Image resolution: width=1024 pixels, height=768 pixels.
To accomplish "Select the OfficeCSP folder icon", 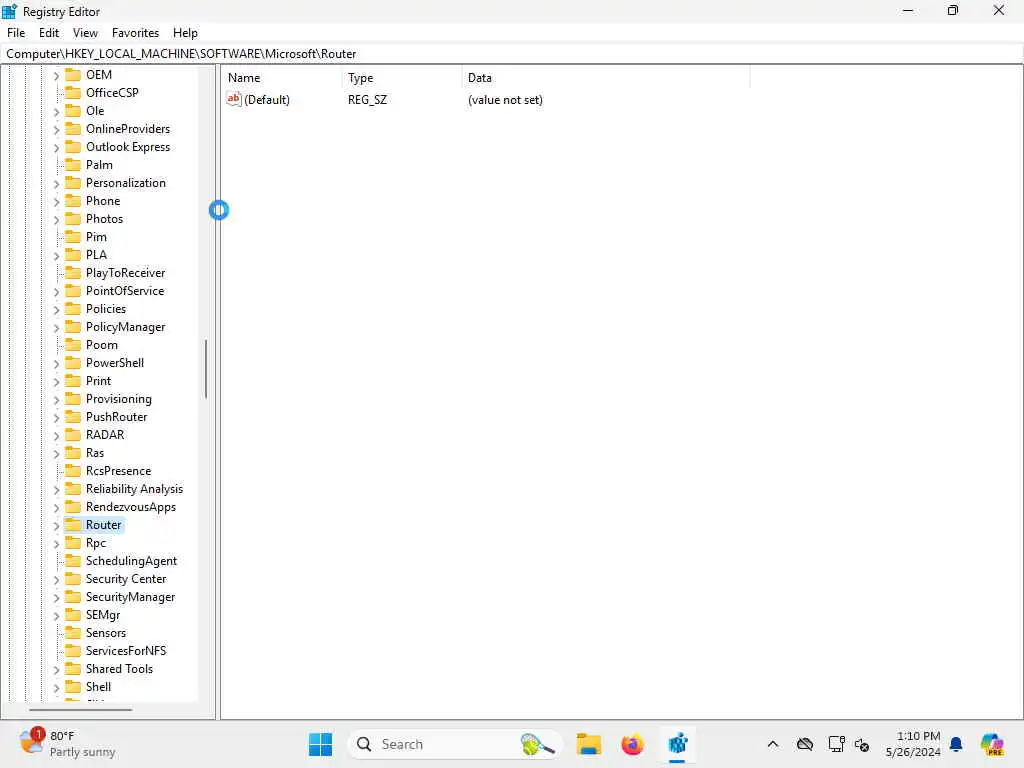I will point(73,93).
